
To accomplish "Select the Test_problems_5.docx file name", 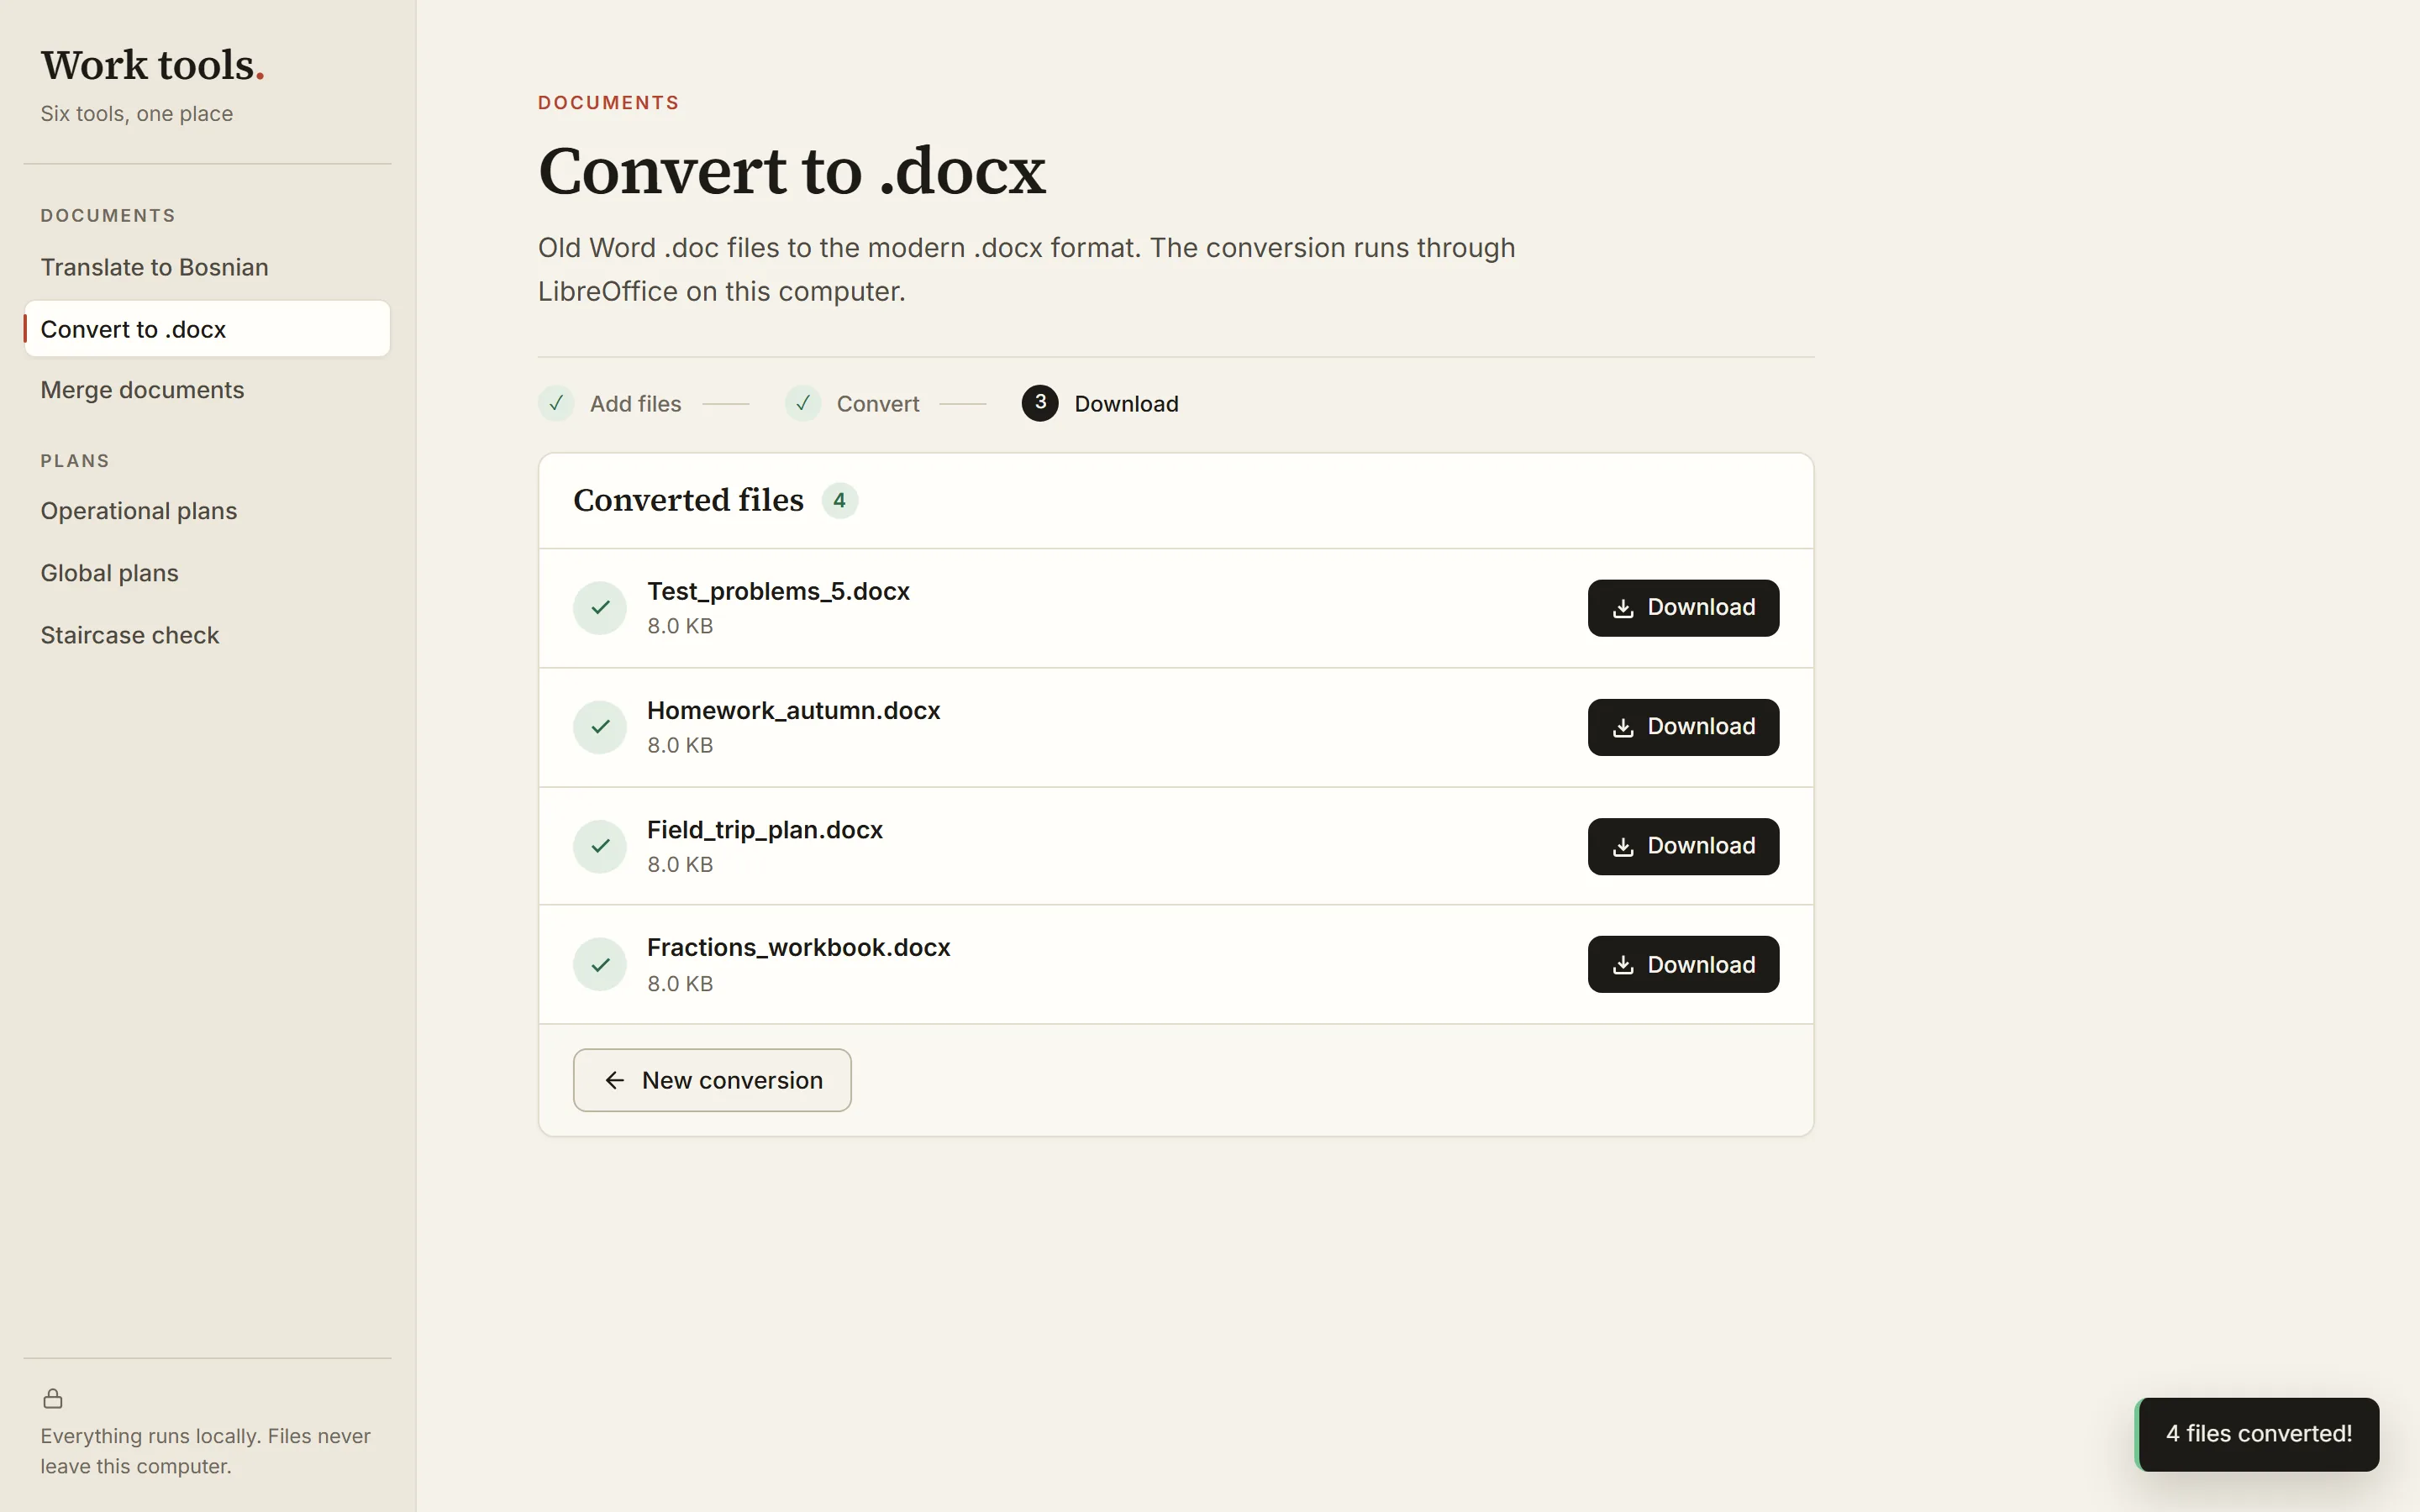I will point(778,591).
